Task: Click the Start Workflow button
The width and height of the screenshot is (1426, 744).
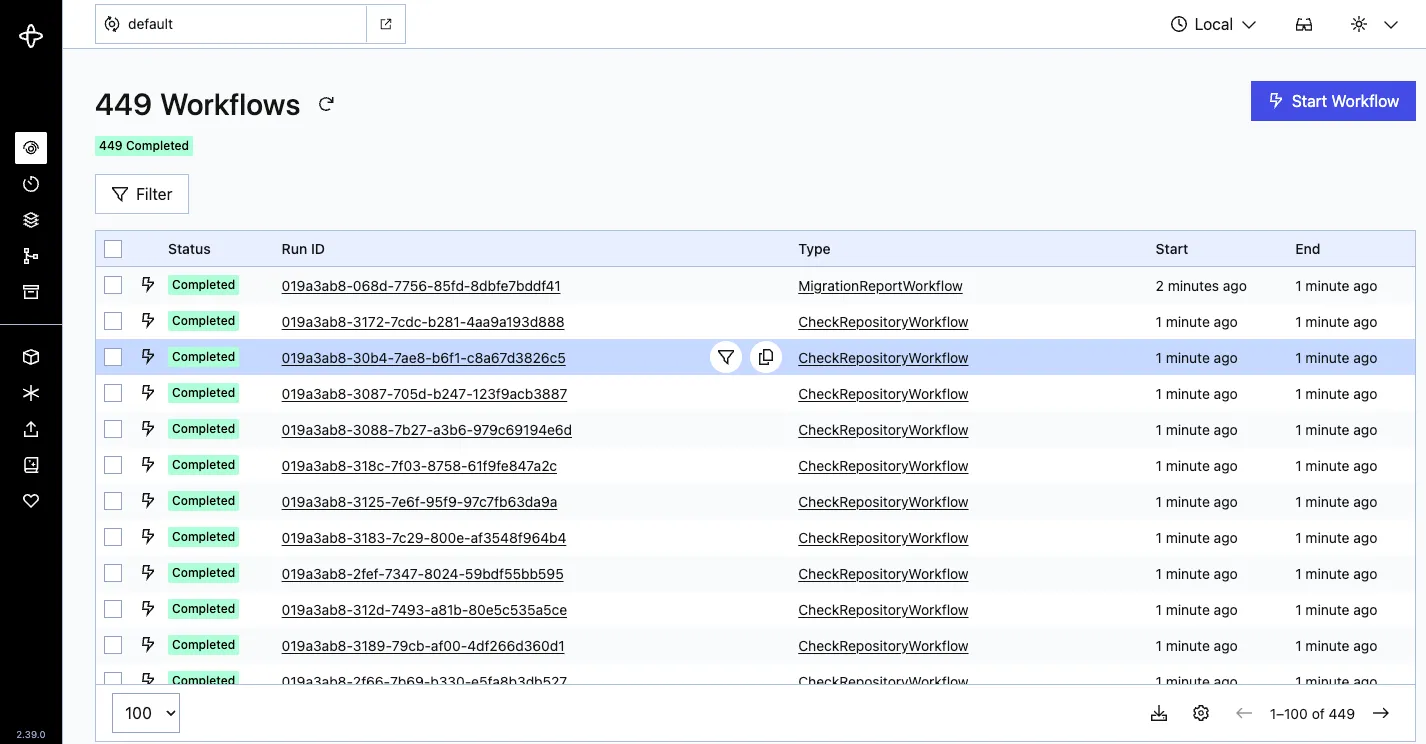Action: pyautogui.click(x=1333, y=101)
